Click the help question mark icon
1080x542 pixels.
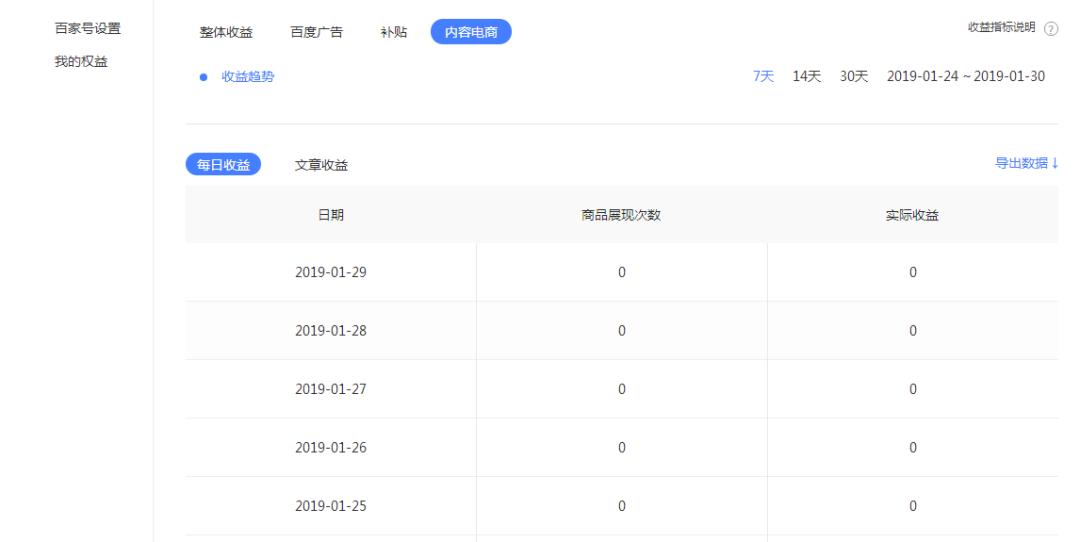[1050, 29]
